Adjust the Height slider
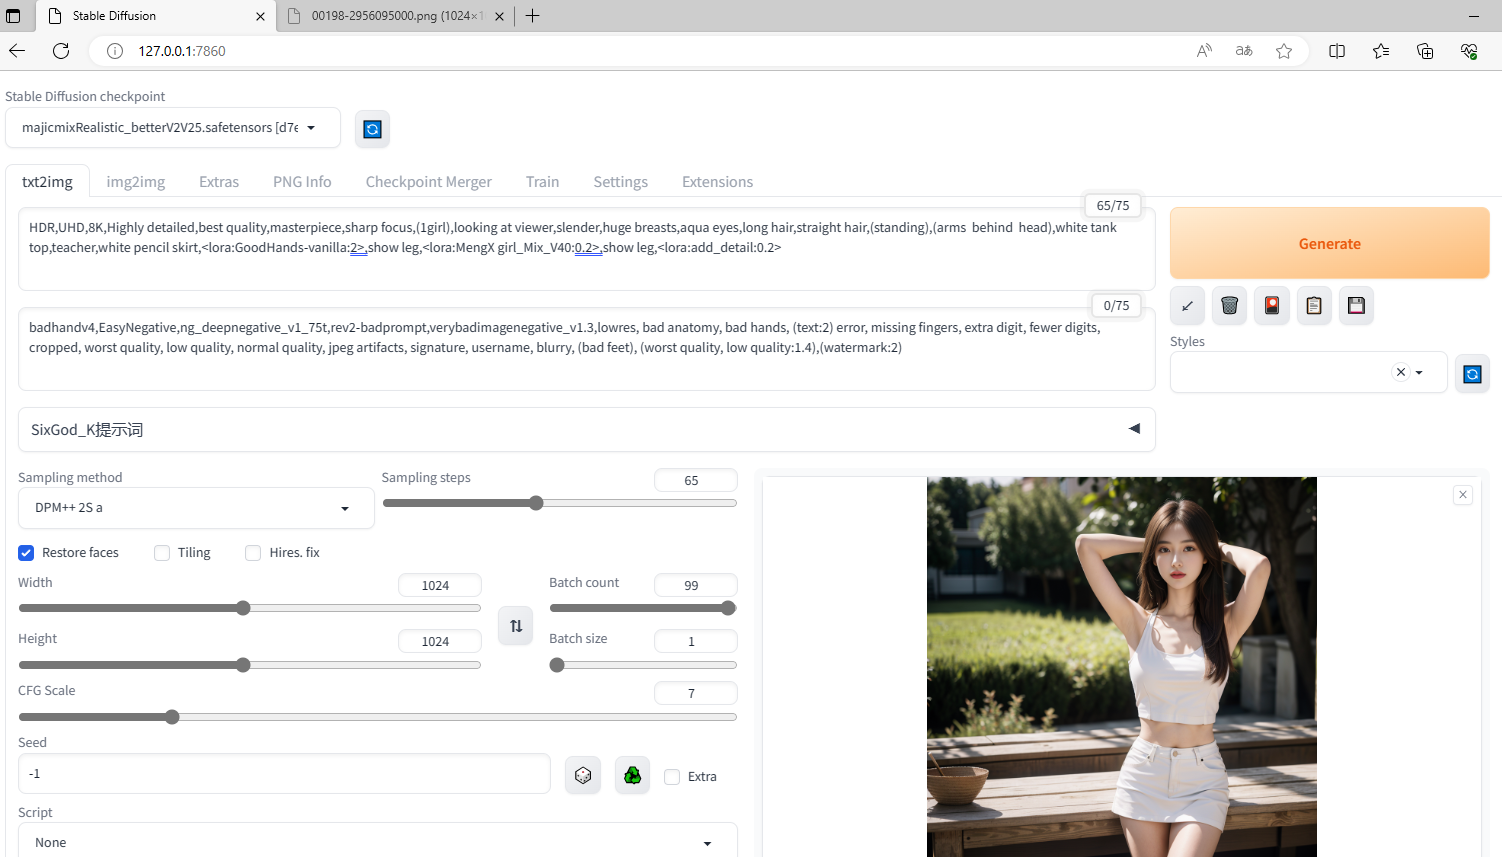Screen dimensions: 1502x857 [x=250, y=665]
